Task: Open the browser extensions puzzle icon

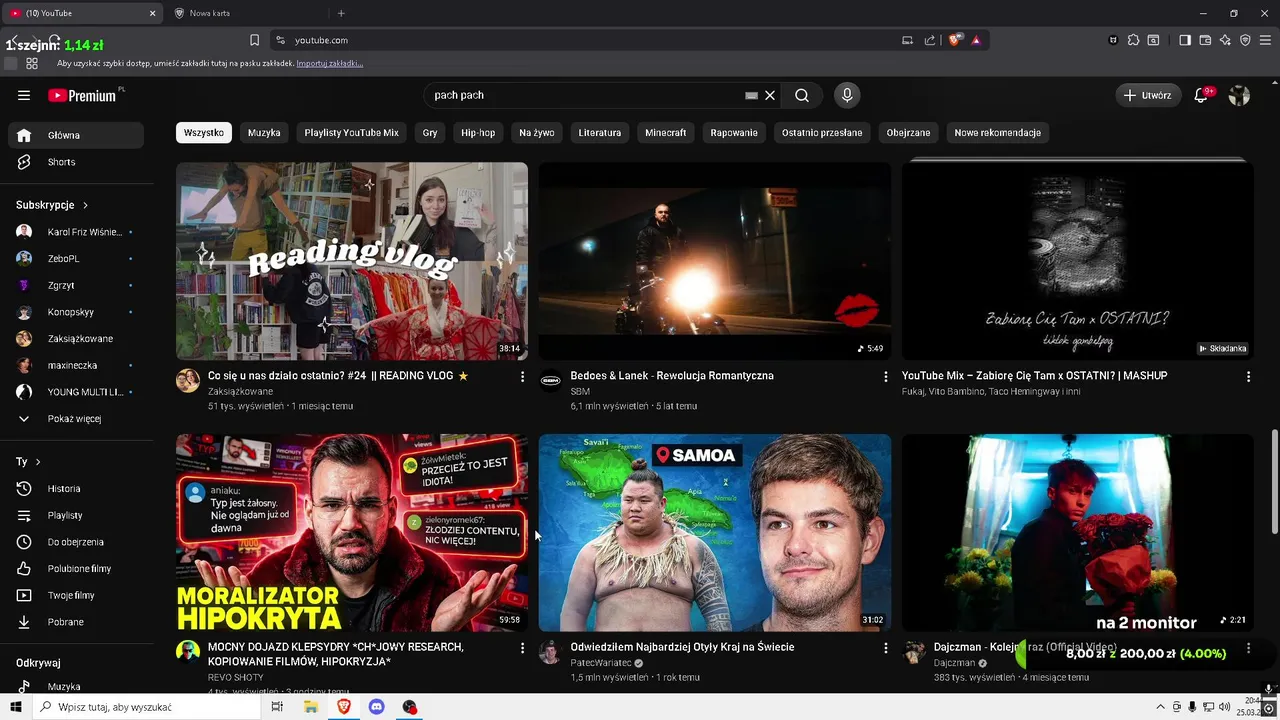Action: pos(1133,40)
